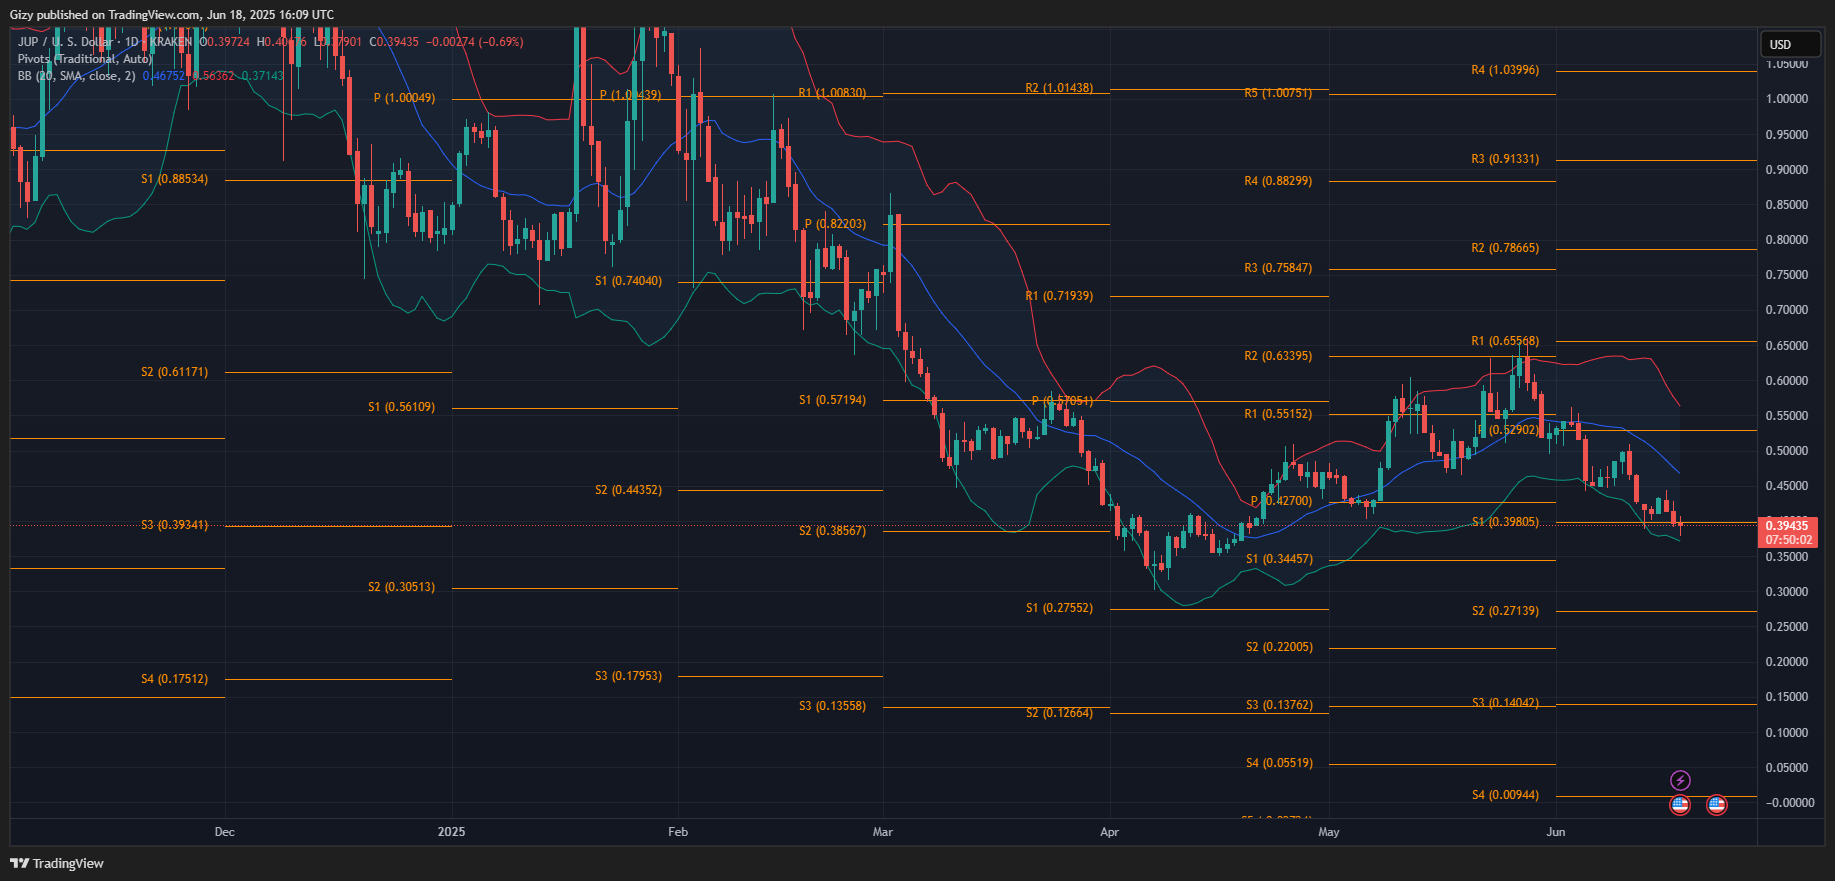This screenshot has width=1835, height=881.
Task: Click the Gizy published on TradingView.com header text
Action: click(171, 15)
